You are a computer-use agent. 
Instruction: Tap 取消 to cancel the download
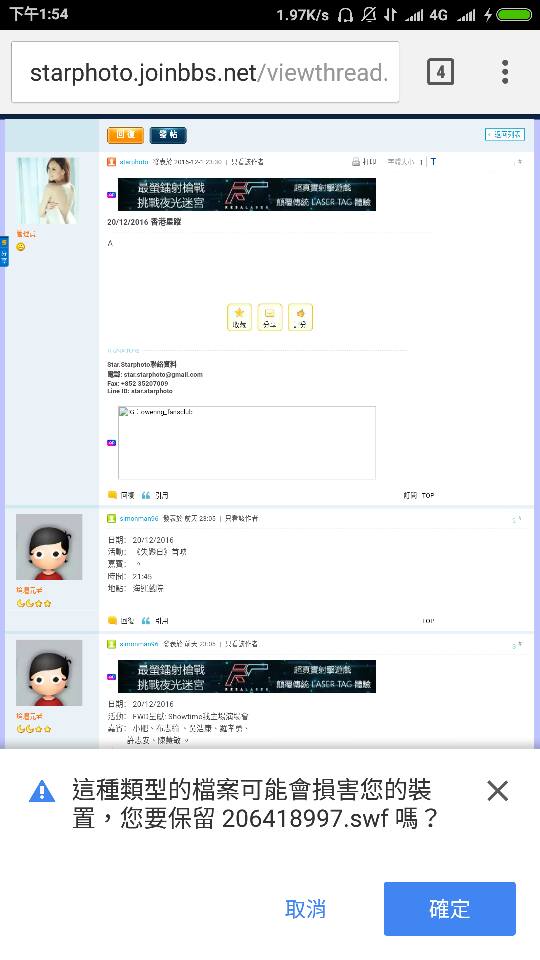click(x=305, y=909)
